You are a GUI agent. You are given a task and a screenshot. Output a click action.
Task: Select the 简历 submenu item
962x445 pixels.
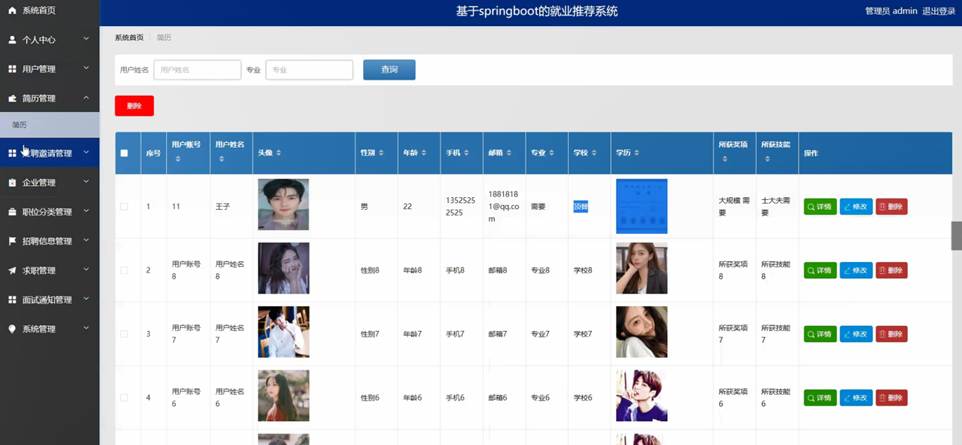pyautogui.click(x=50, y=125)
